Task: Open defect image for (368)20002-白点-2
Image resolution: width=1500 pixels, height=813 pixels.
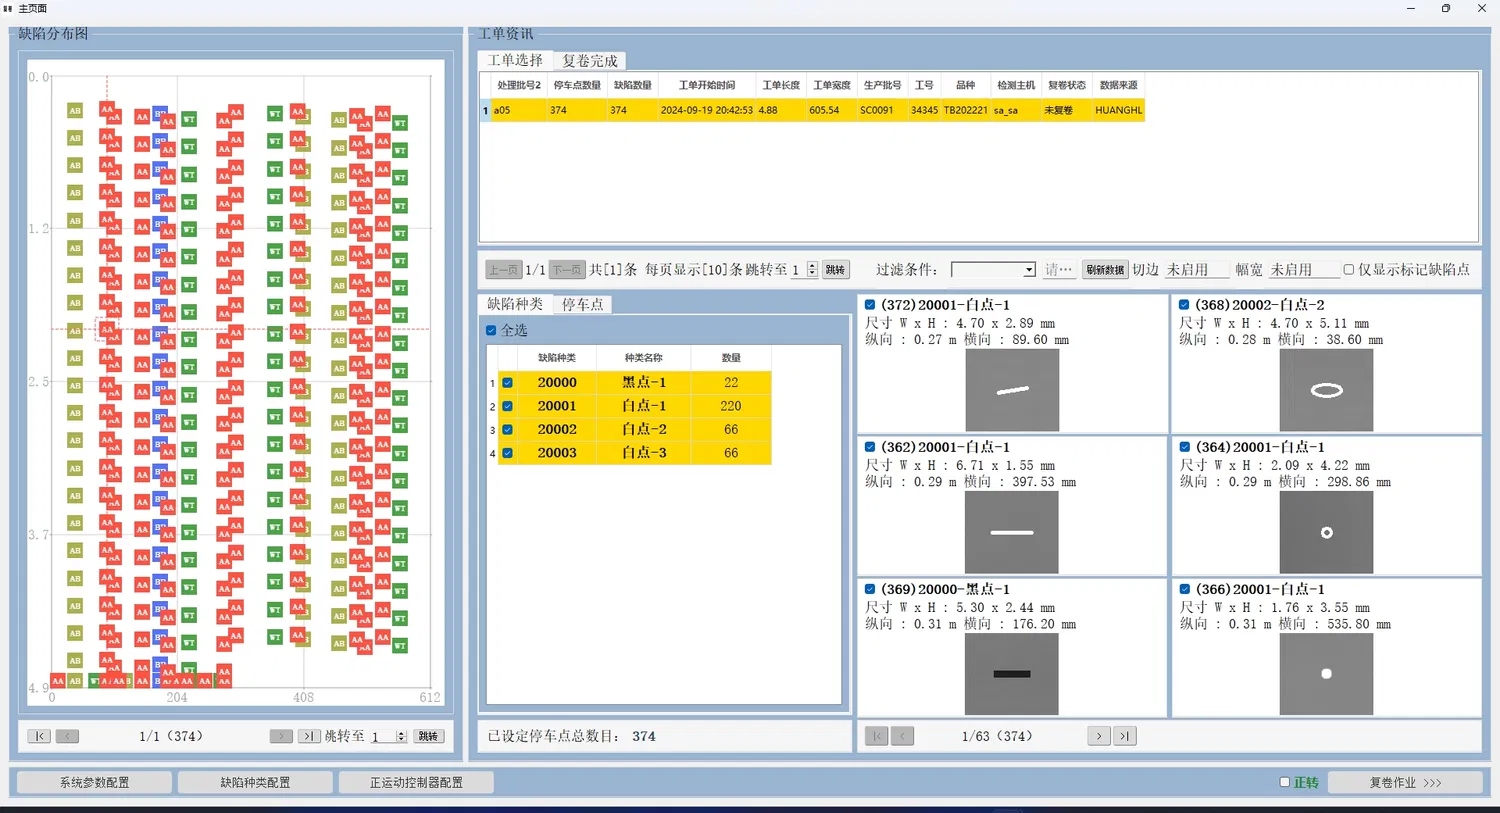Action: coord(1326,390)
